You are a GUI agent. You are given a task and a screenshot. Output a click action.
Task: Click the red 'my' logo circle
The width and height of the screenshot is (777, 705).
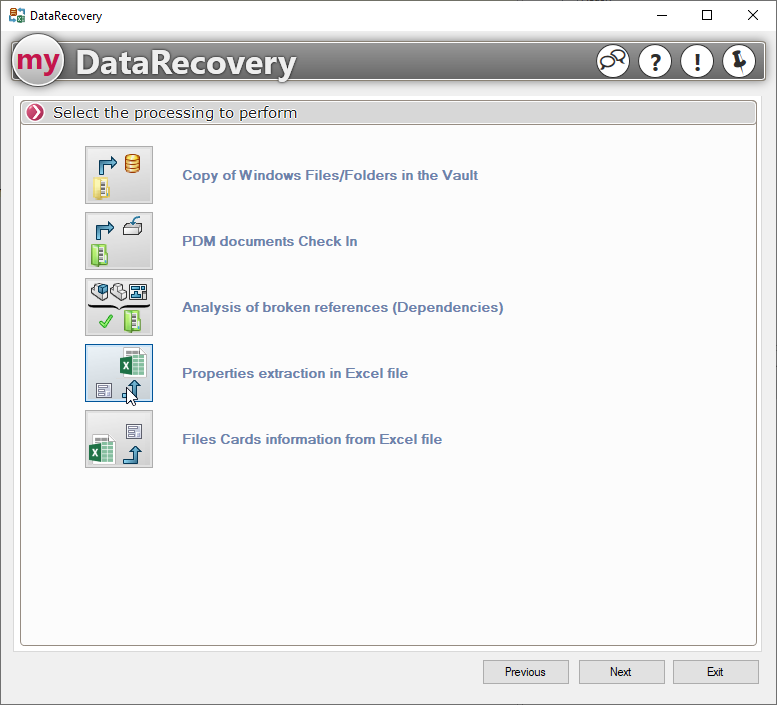[38, 62]
